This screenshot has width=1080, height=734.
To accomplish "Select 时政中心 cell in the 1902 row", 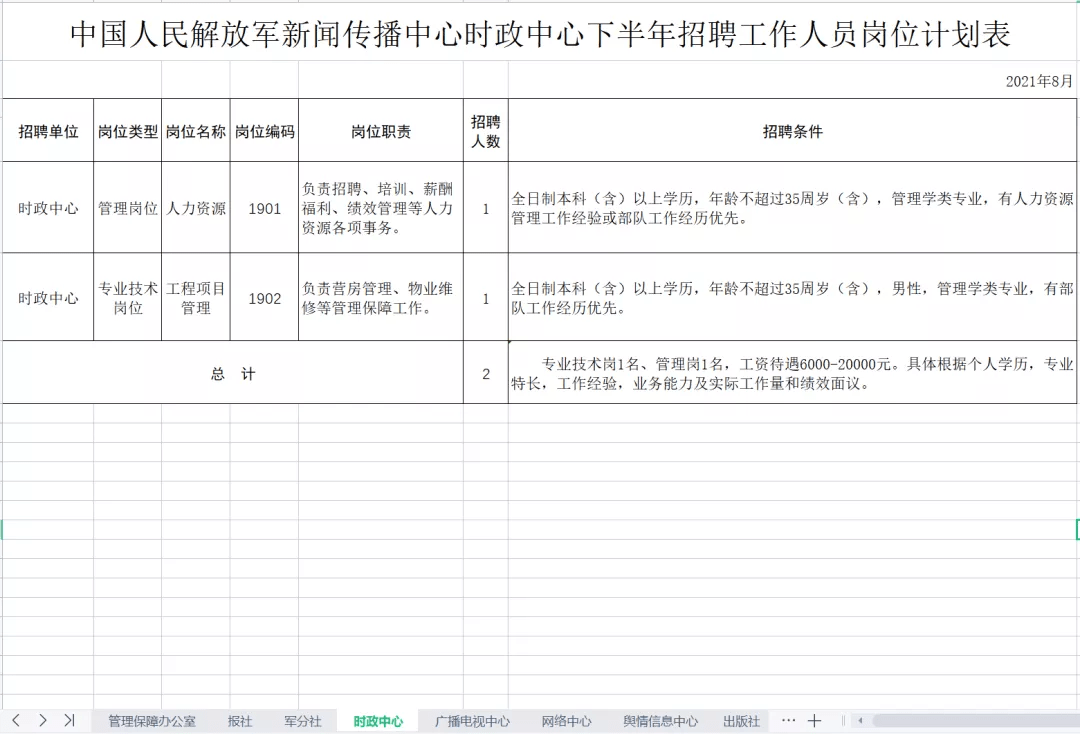I will 48,297.
